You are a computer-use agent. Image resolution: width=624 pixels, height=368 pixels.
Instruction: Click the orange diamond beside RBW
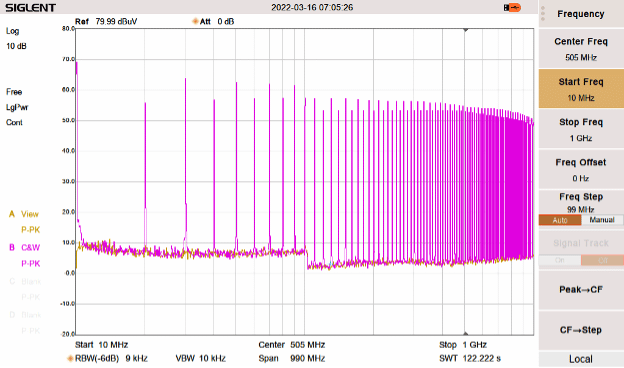coord(70,358)
